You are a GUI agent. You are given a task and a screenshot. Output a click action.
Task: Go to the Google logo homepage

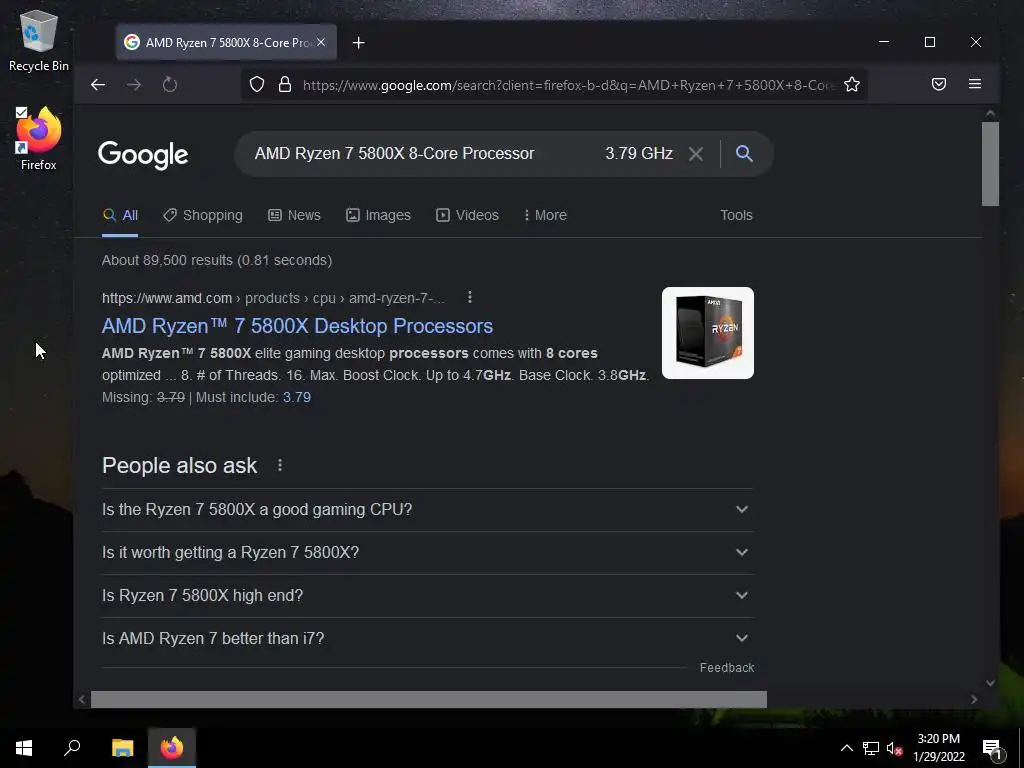[x=143, y=155]
